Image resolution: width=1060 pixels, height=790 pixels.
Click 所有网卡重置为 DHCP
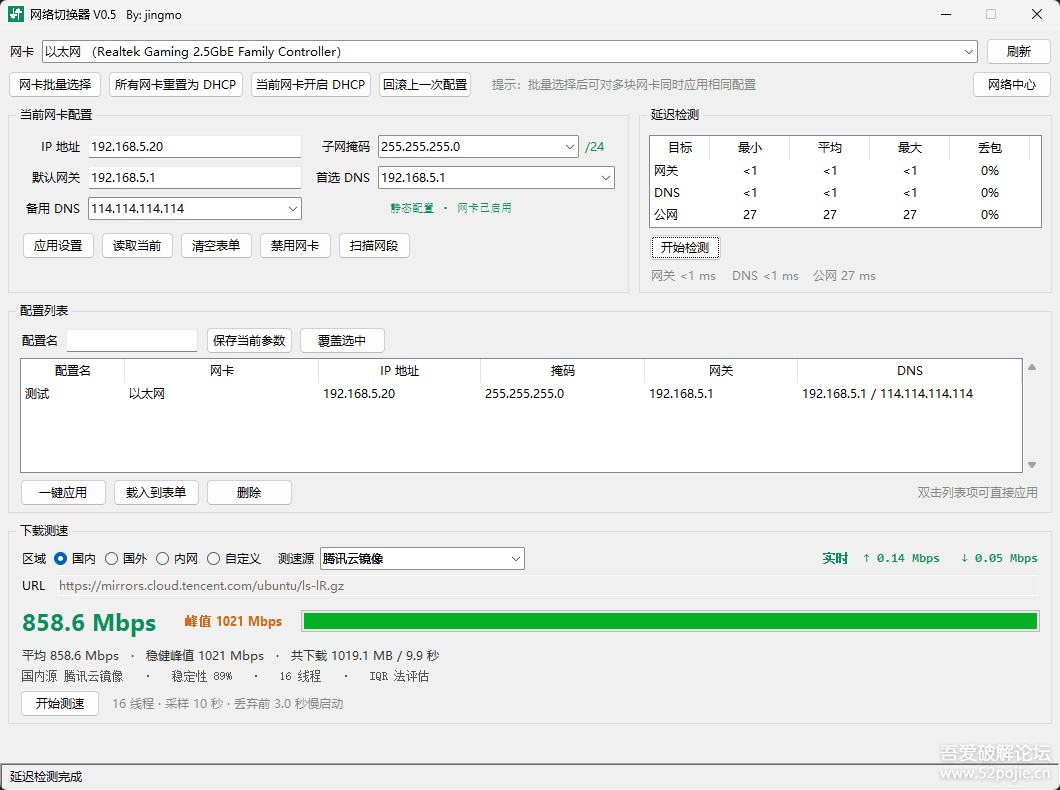tap(176, 84)
